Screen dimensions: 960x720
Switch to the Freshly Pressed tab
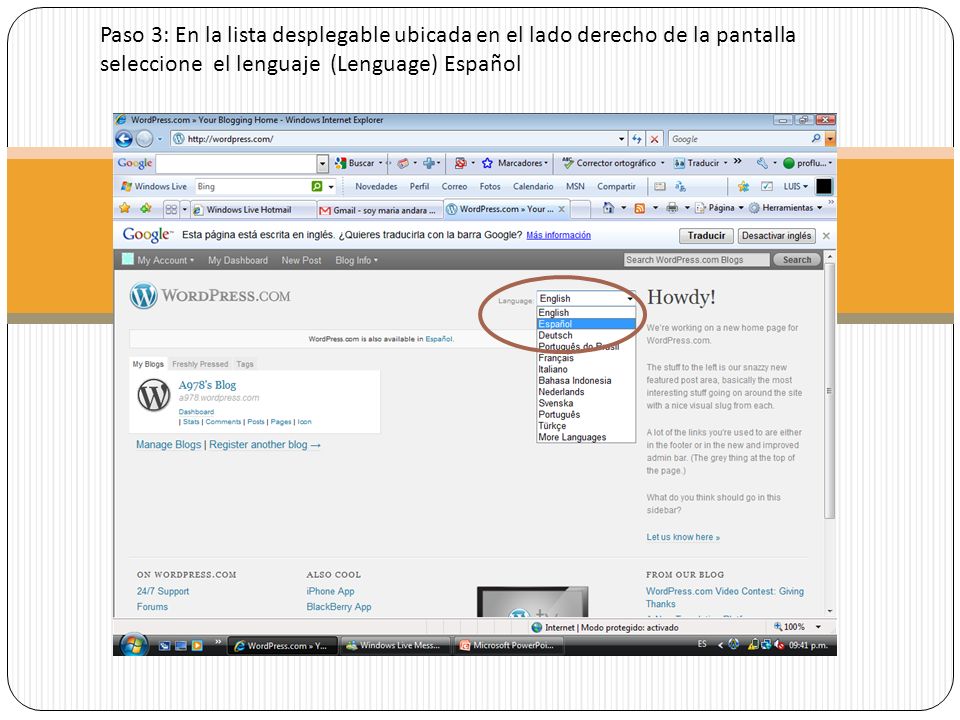click(x=200, y=364)
